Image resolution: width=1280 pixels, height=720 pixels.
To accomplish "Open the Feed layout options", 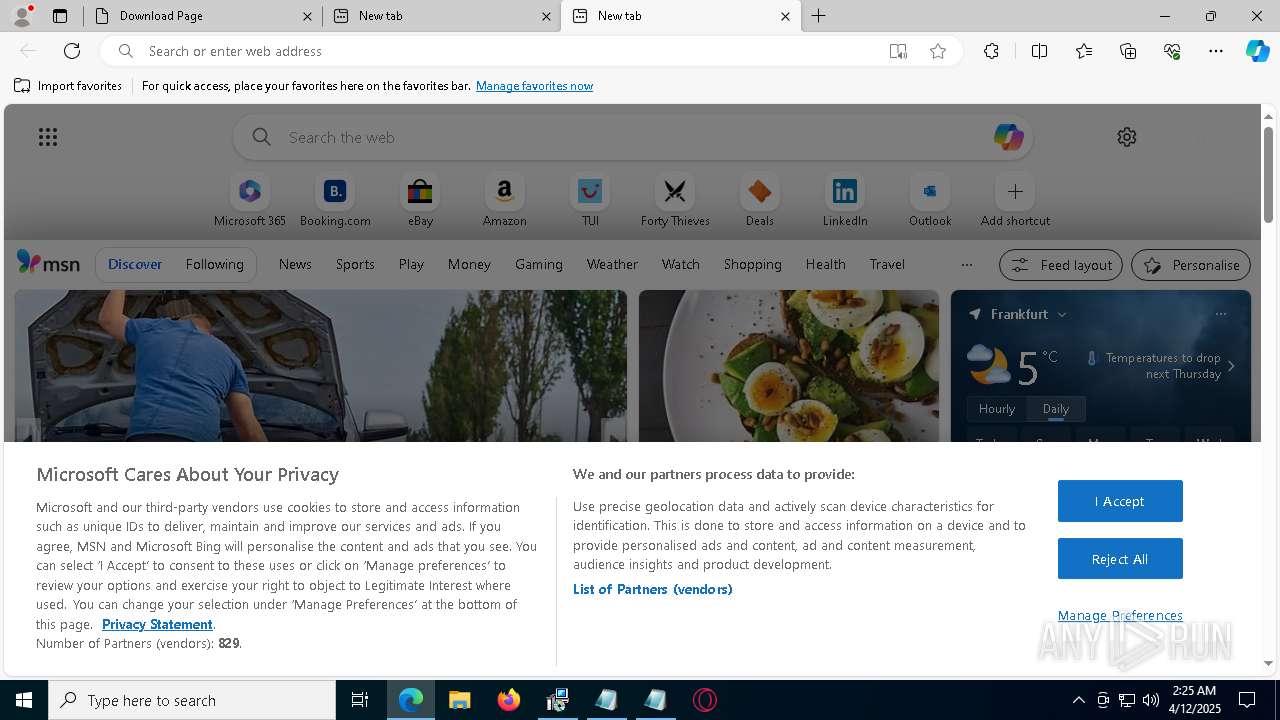I will (1061, 265).
